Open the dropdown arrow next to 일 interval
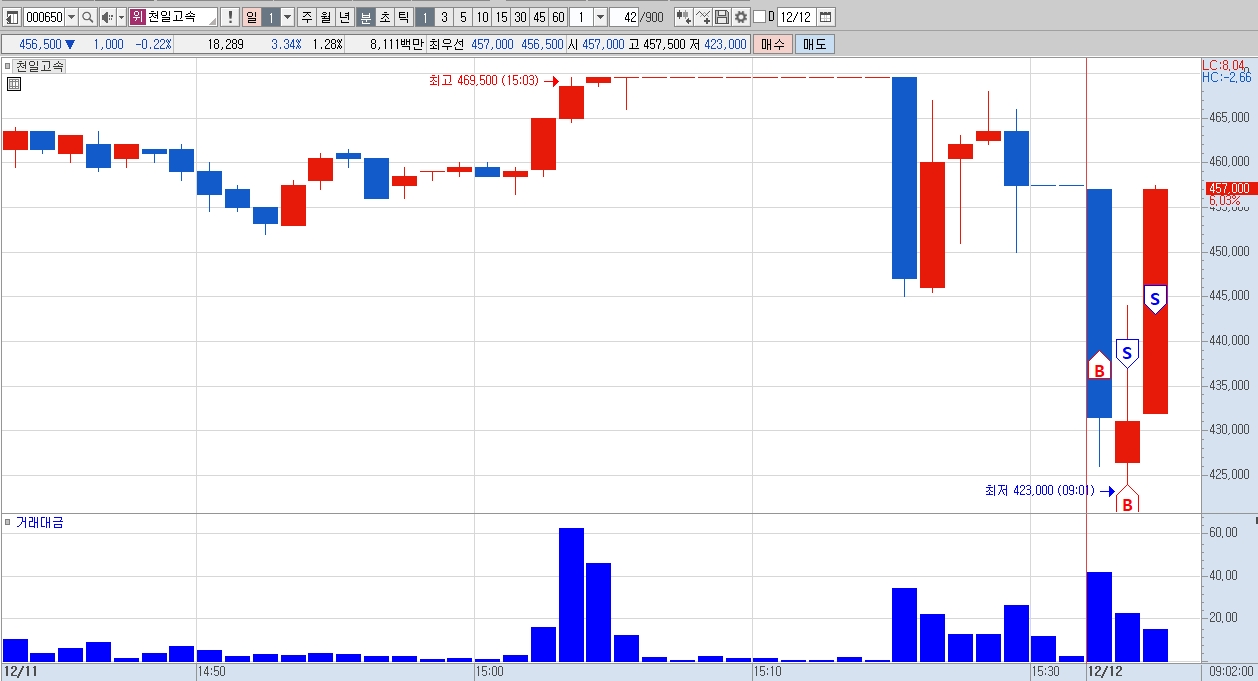Screen dimensions: 1258x681 [287, 17]
